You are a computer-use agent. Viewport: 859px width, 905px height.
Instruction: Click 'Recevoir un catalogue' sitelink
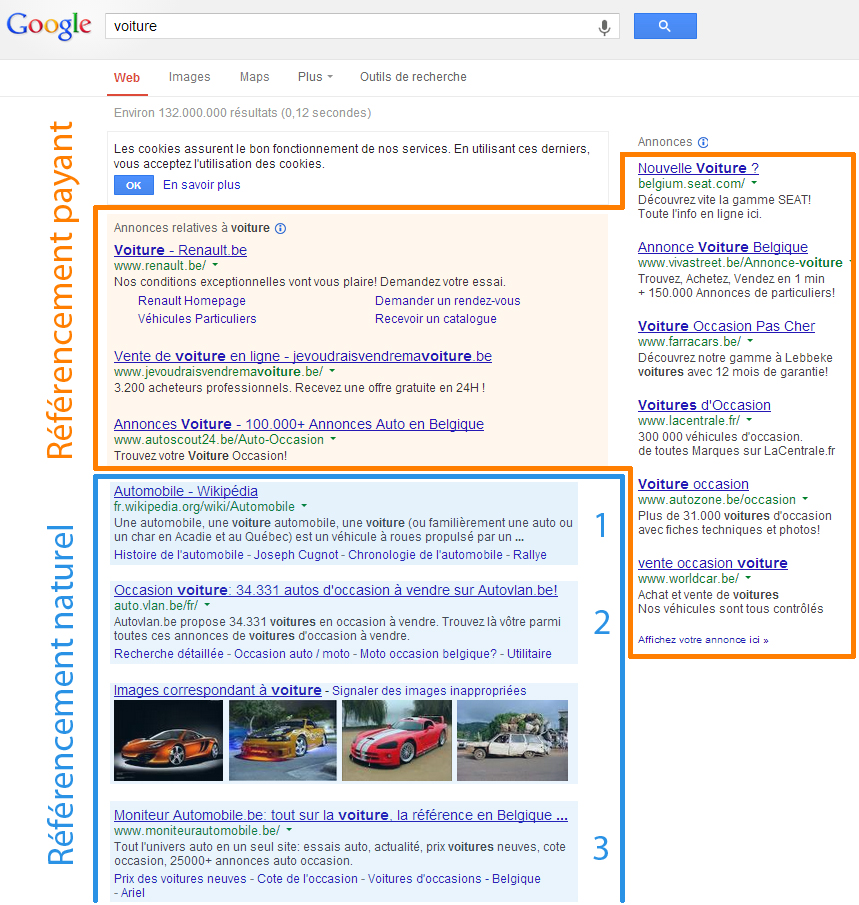point(436,319)
